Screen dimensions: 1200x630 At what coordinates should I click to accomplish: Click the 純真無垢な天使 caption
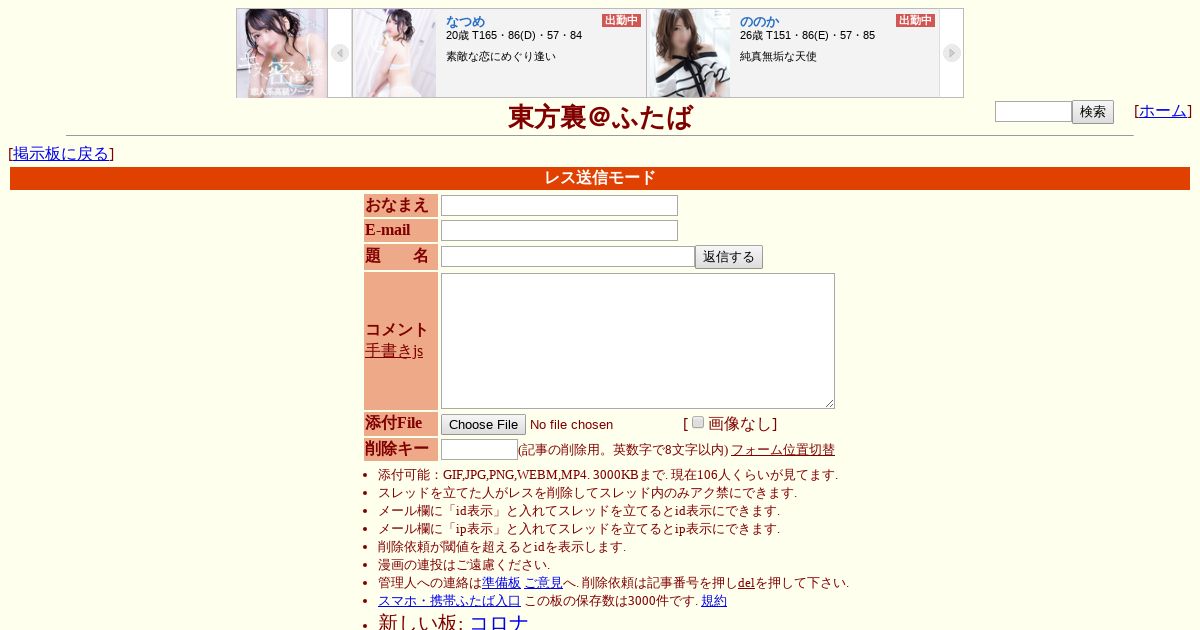(x=778, y=56)
